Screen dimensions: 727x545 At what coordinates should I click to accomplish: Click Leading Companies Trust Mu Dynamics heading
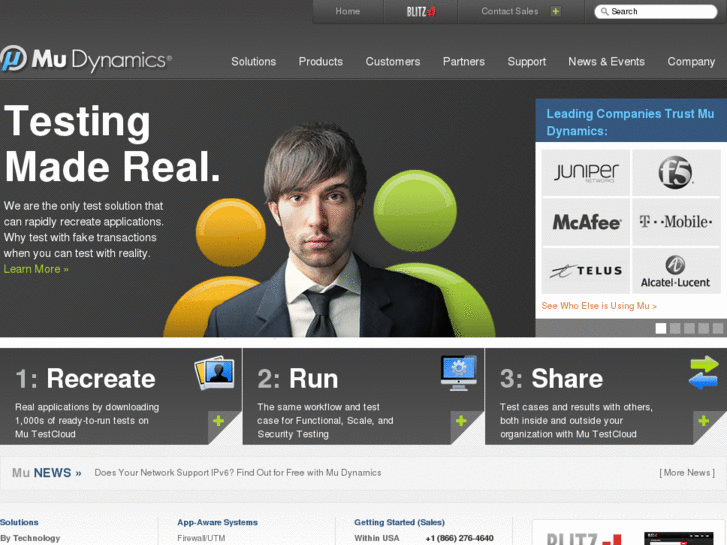(x=630, y=122)
